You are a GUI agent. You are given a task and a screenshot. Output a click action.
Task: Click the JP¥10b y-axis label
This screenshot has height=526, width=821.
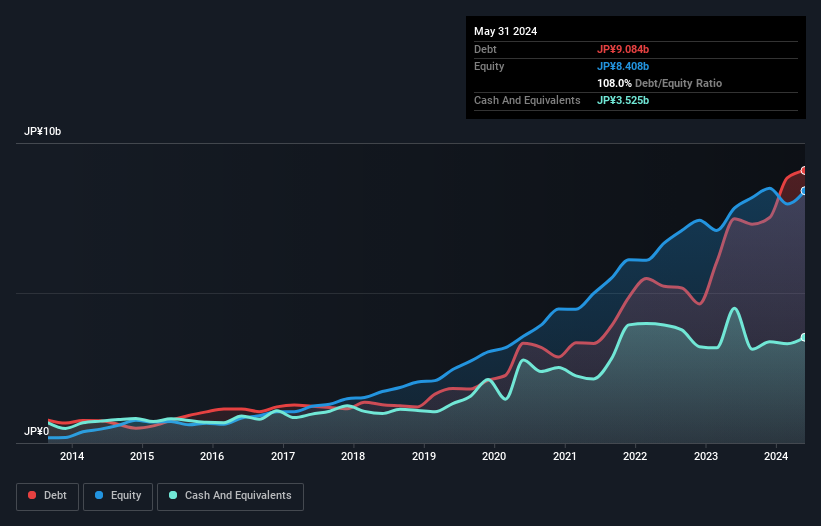click(x=42, y=131)
